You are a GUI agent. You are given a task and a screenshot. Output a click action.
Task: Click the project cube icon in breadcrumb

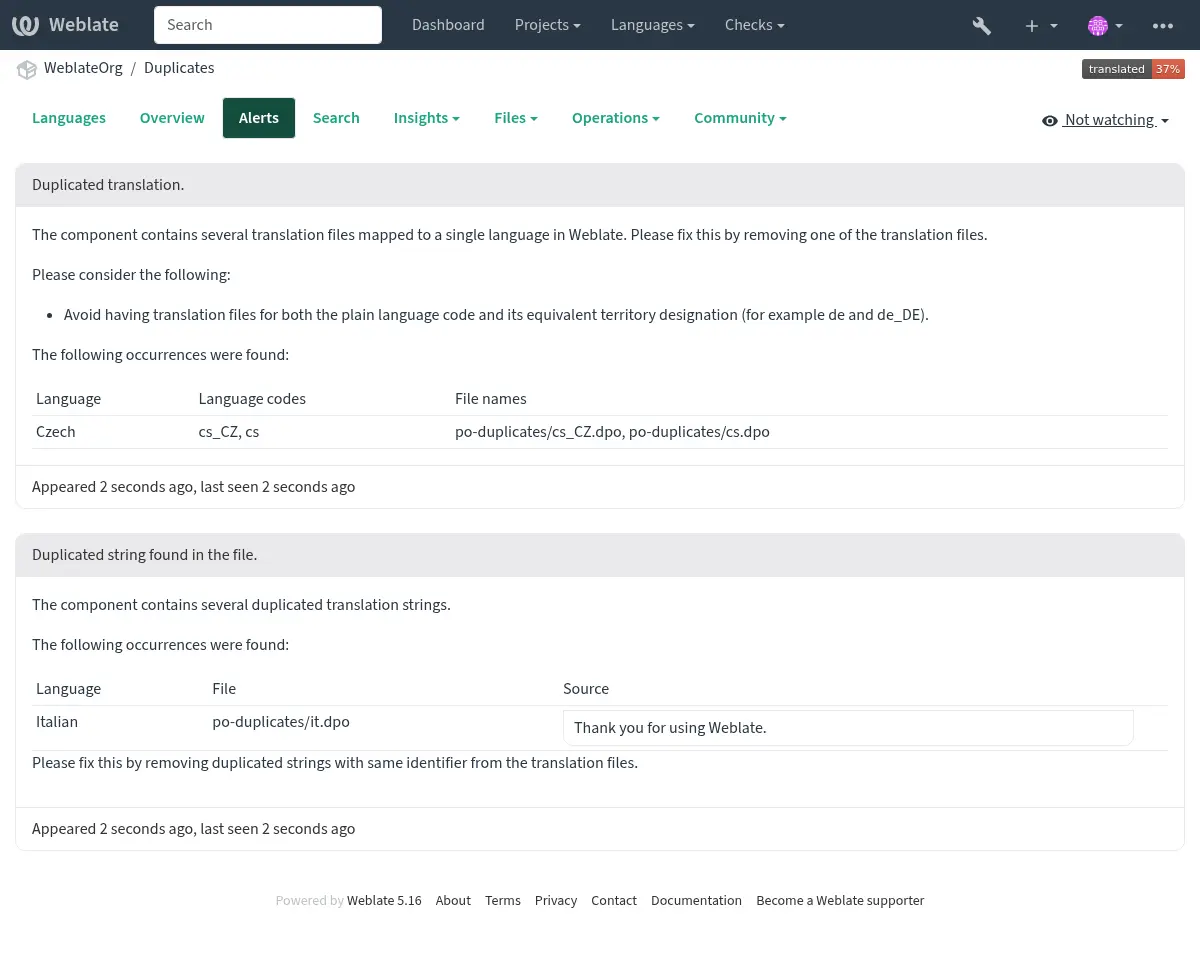pyautogui.click(x=27, y=69)
